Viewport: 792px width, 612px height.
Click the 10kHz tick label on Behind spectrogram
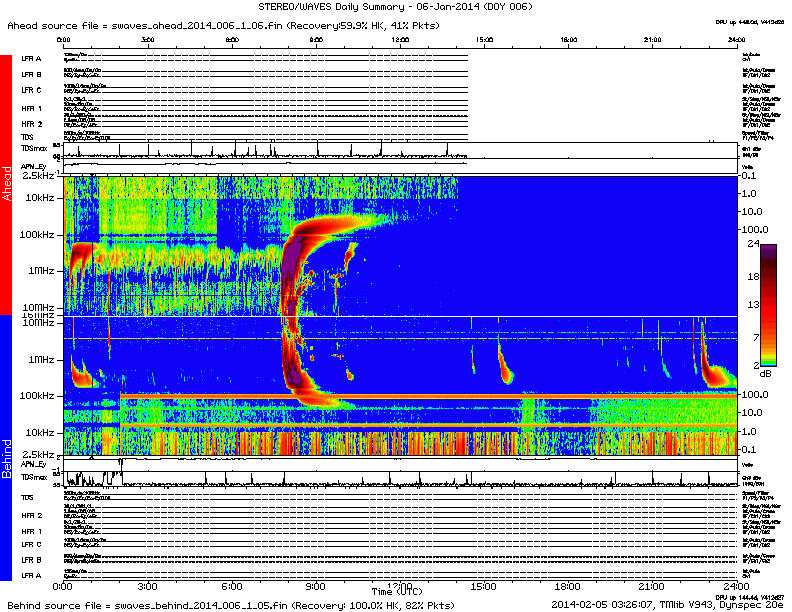coord(39,432)
